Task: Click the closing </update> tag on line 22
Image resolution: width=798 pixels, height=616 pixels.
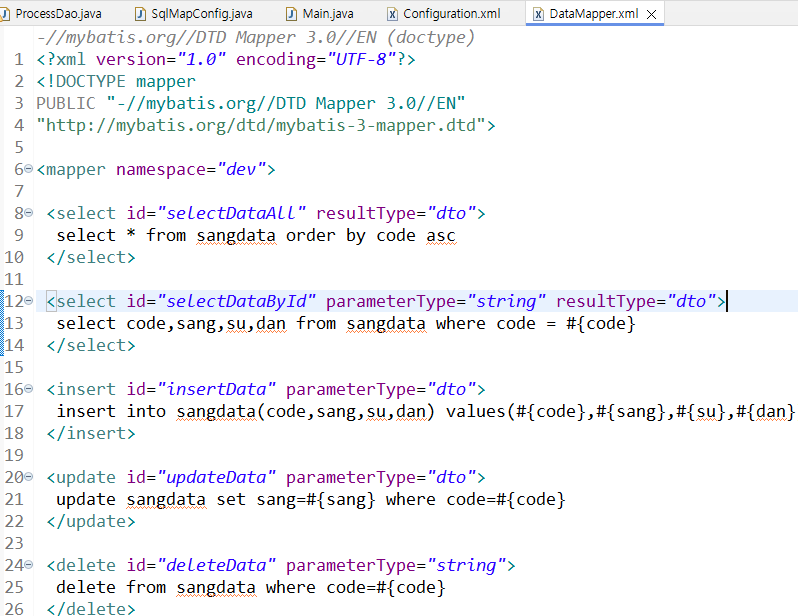Action: tap(91, 521)
